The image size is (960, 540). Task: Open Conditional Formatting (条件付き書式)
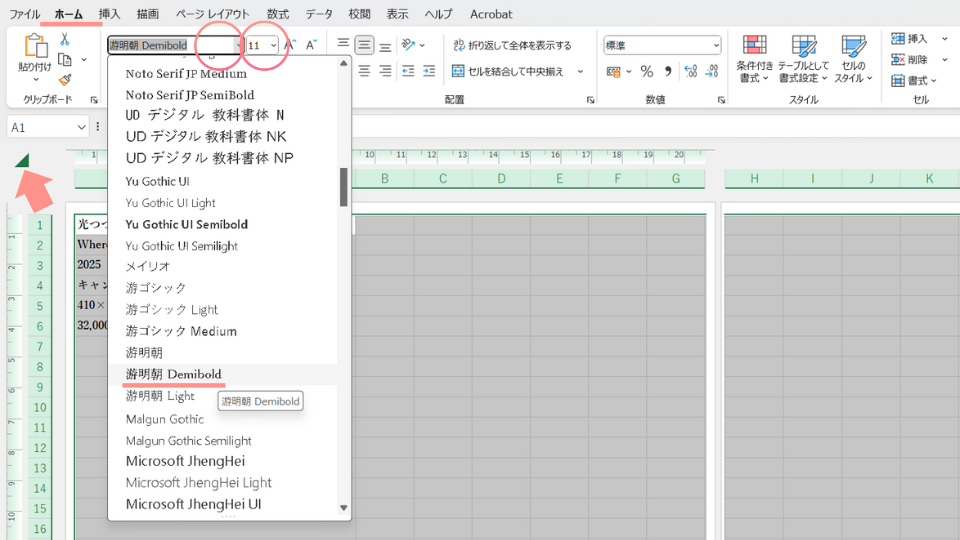[754, 59]
